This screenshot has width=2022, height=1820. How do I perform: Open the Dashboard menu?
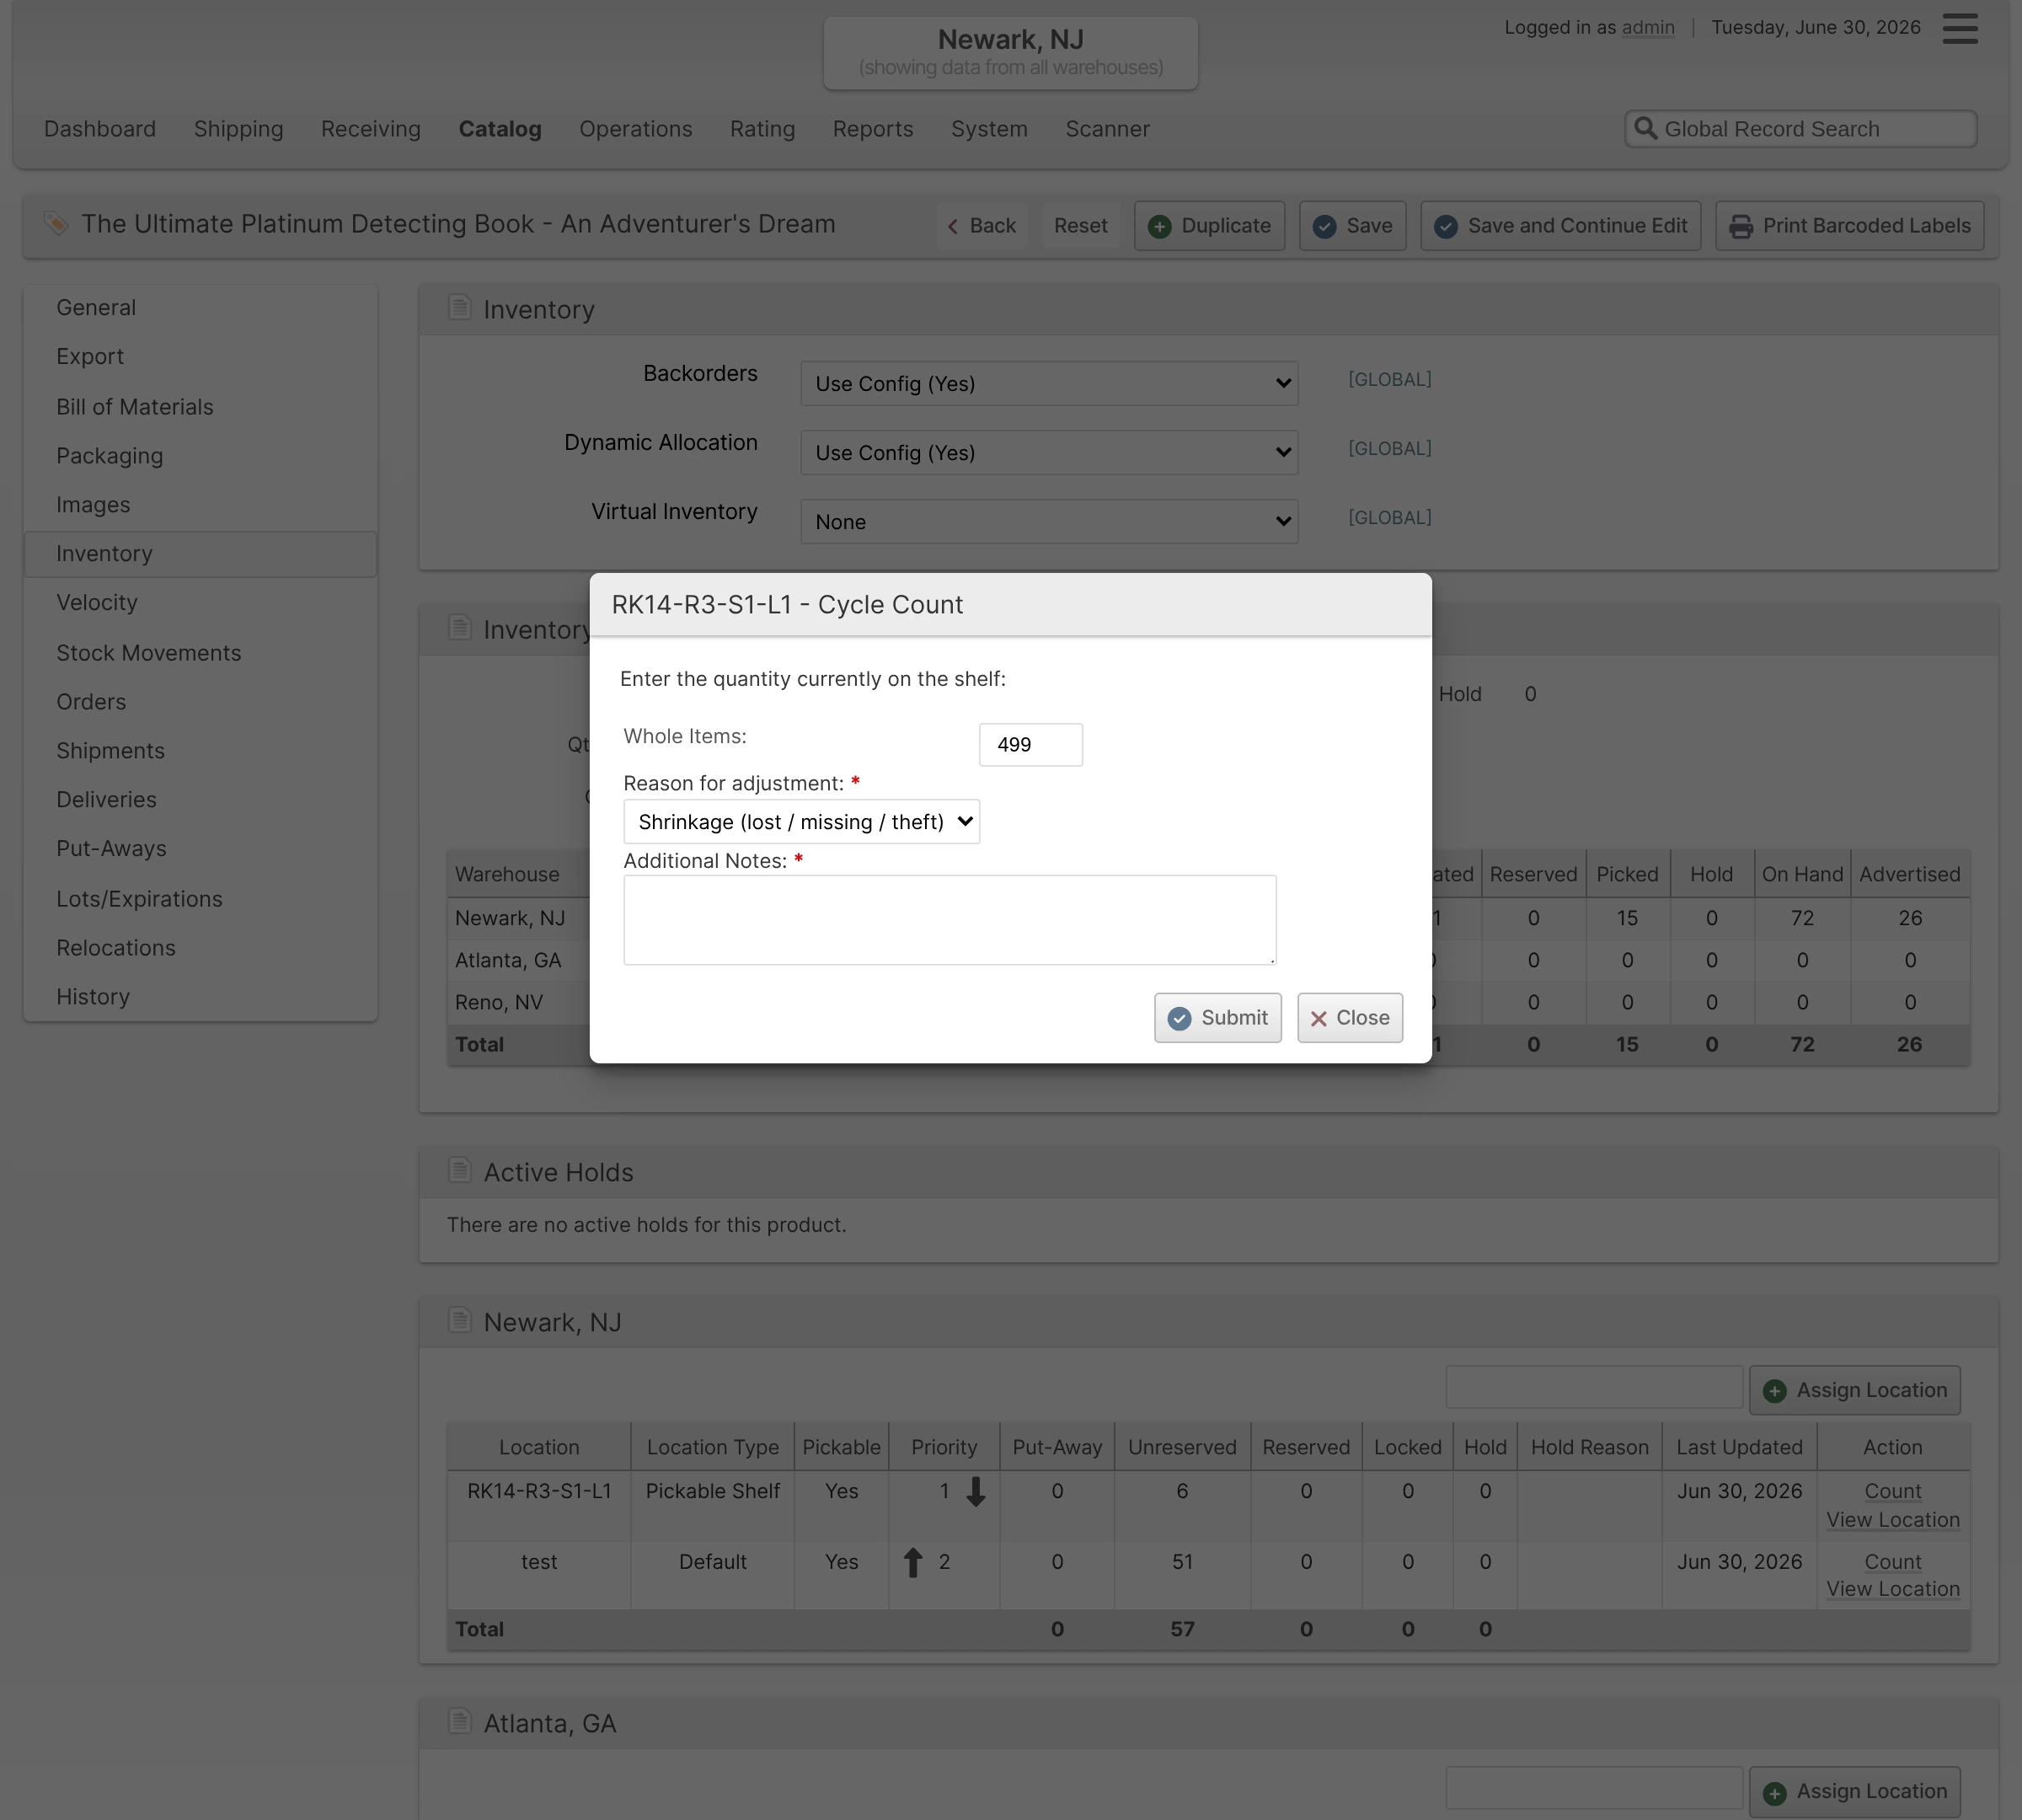point(100,128)
